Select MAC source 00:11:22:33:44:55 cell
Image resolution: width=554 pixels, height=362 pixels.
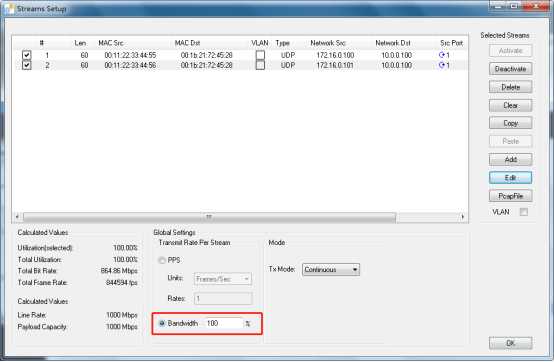(130, 55)
